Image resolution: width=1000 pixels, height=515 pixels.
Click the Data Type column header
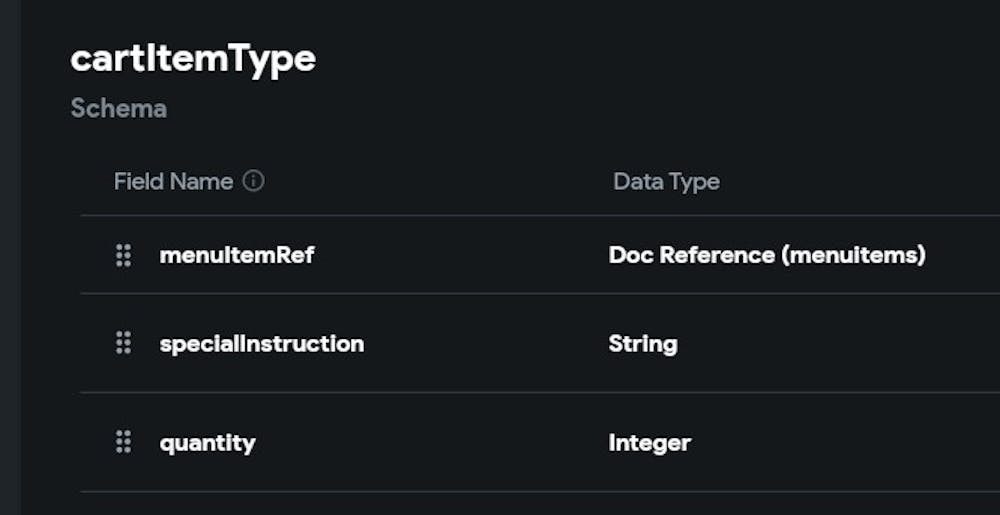(x=666, y=181)
